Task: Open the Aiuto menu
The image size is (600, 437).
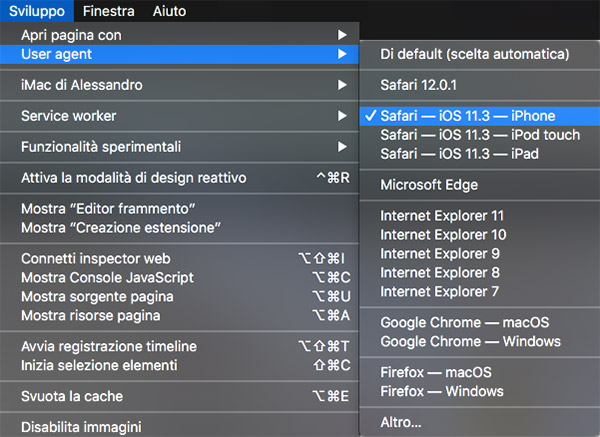Action: (170, 11)
